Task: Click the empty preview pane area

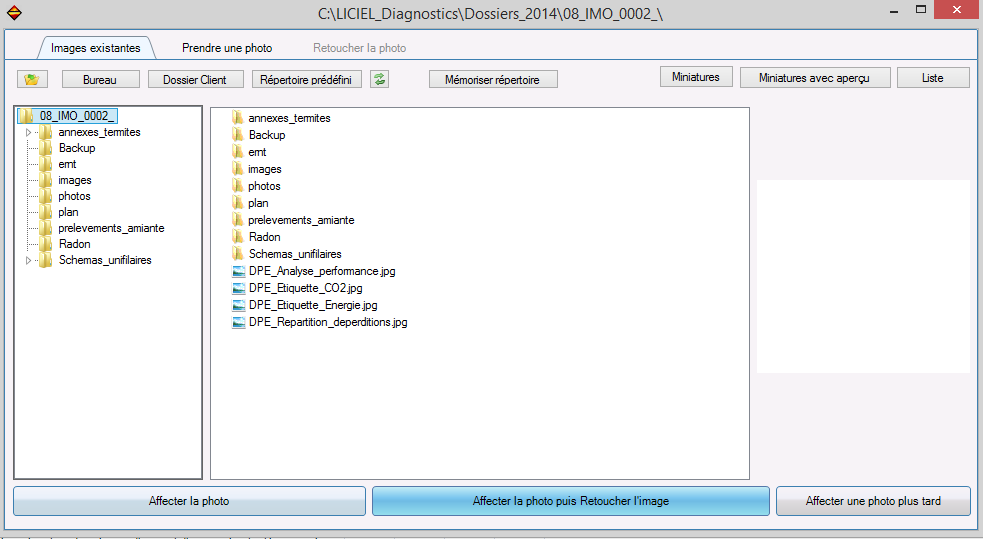Action: click(x=863, y=276)
